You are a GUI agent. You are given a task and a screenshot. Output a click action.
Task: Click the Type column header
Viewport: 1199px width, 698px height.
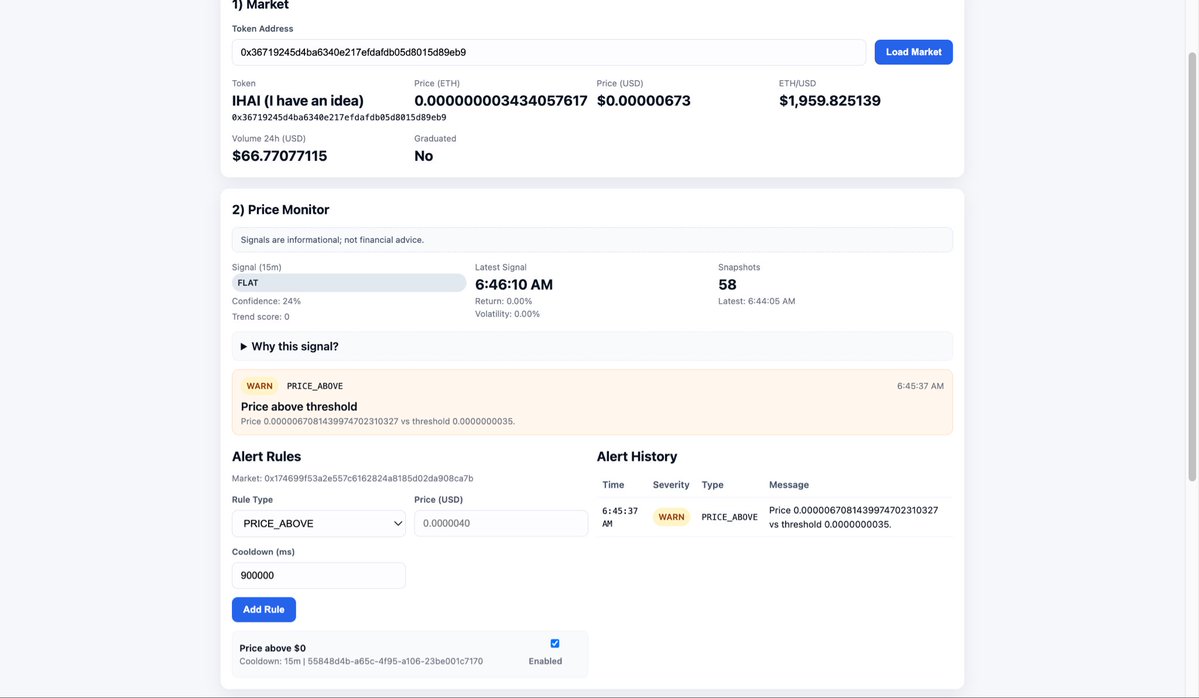[x=712, y=485]
